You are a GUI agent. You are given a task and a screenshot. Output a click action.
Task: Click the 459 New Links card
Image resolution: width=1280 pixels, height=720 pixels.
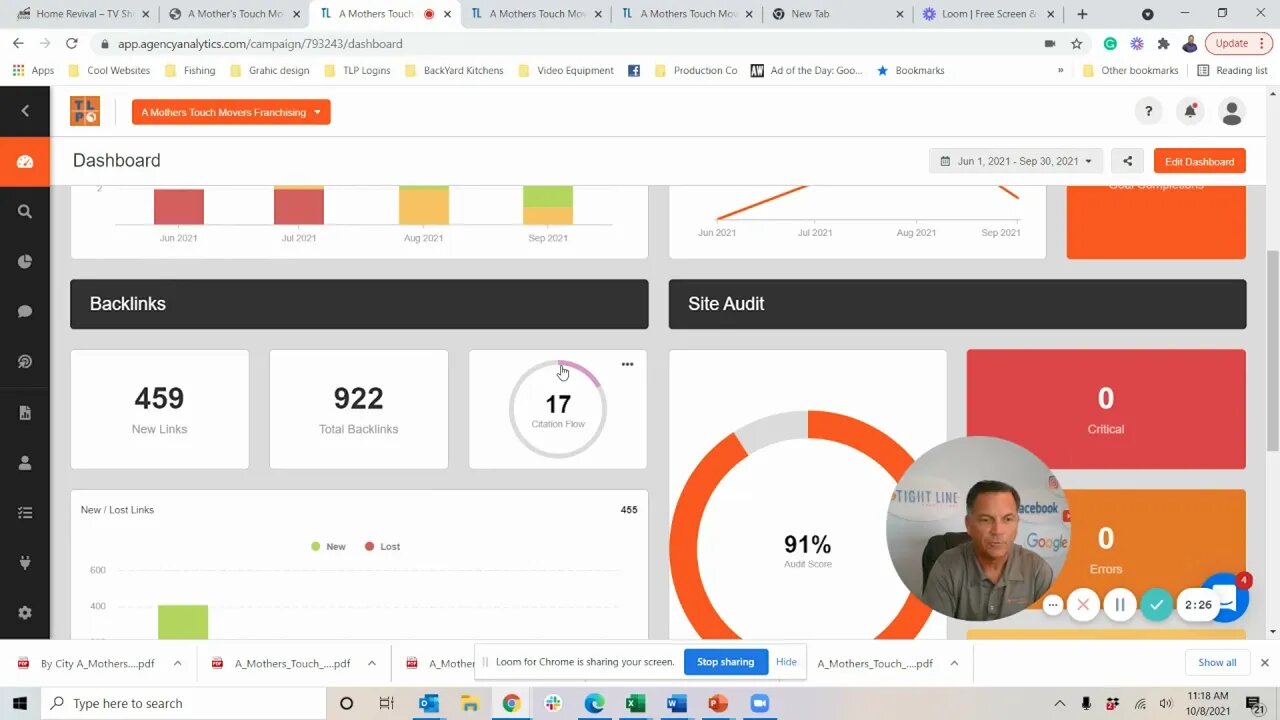tap(159, 409)
